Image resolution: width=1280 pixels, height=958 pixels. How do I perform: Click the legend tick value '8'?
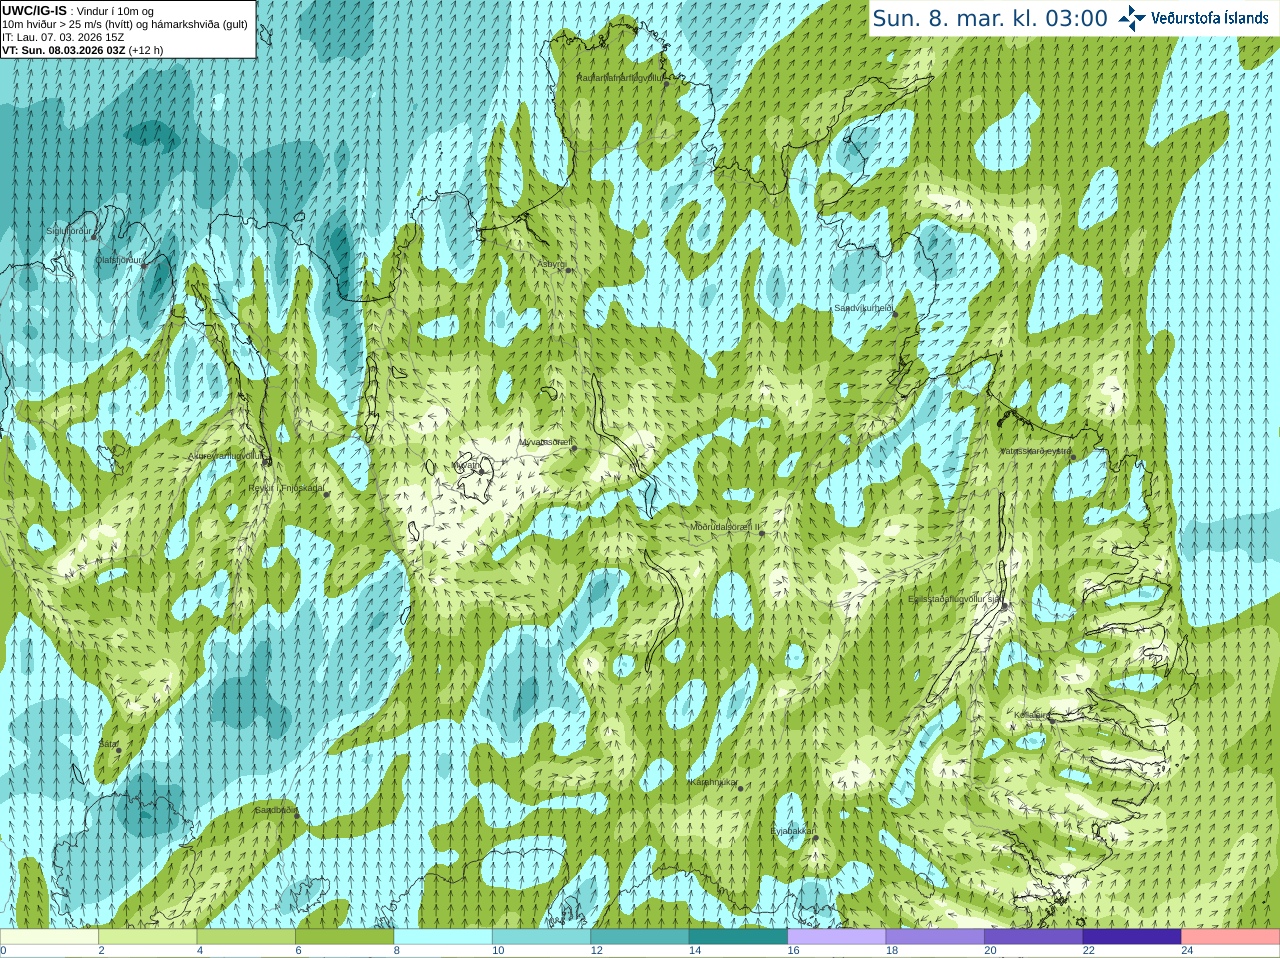click(397, 951)
